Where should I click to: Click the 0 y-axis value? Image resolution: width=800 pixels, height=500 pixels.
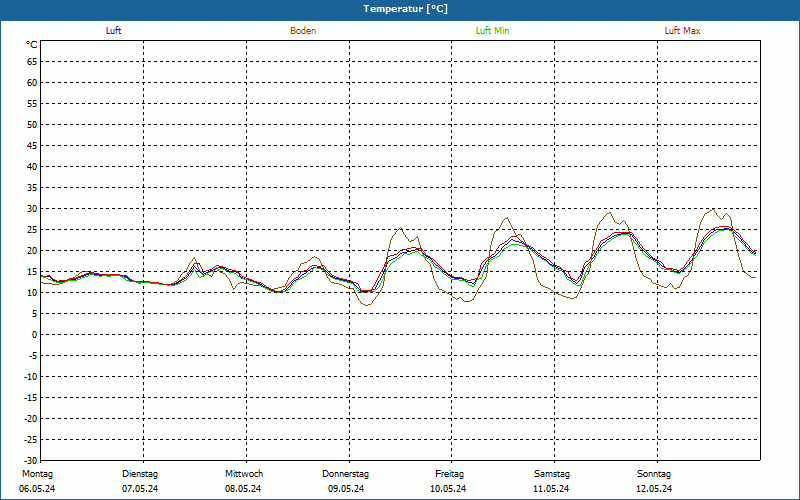point(35,335)
